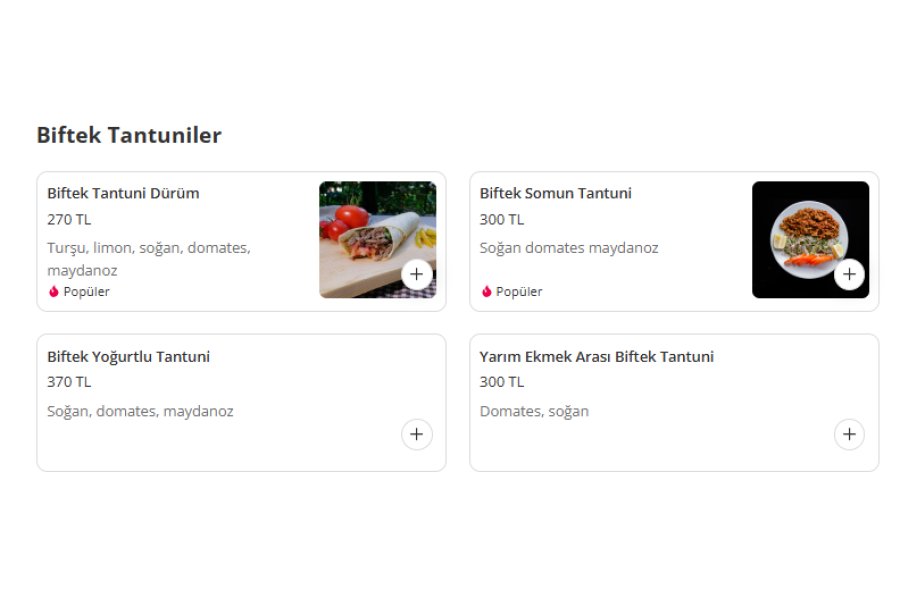The width and height of the screenshot is (900, 600).
Task: Add Biftek Yoğurtlu Tantuni with plus icon
Action: [x=417, y=434]
